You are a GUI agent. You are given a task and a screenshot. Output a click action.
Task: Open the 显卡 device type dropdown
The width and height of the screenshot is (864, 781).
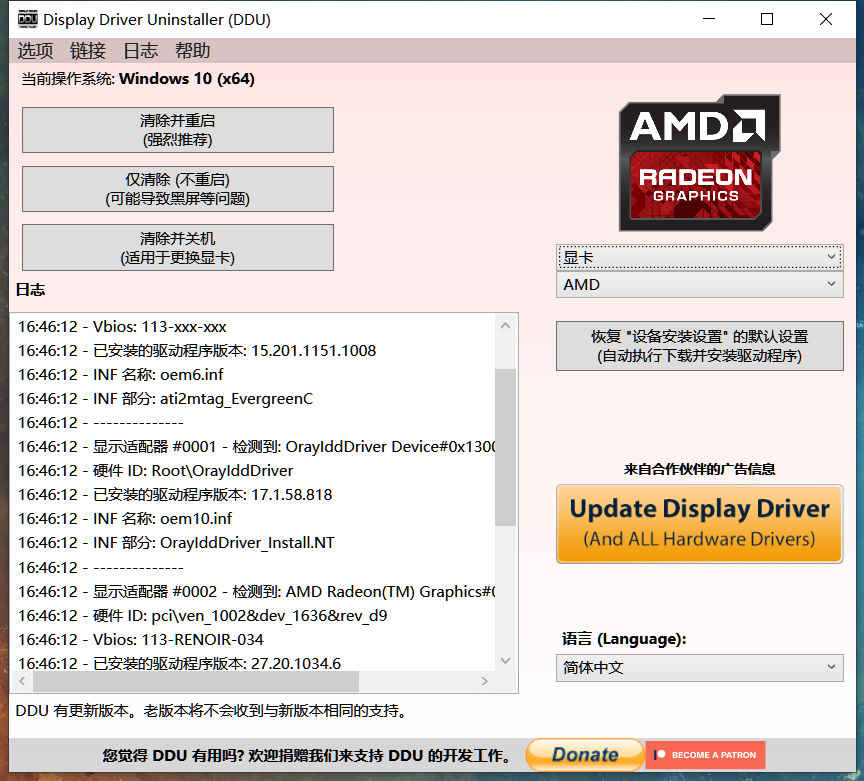point(699,257)
